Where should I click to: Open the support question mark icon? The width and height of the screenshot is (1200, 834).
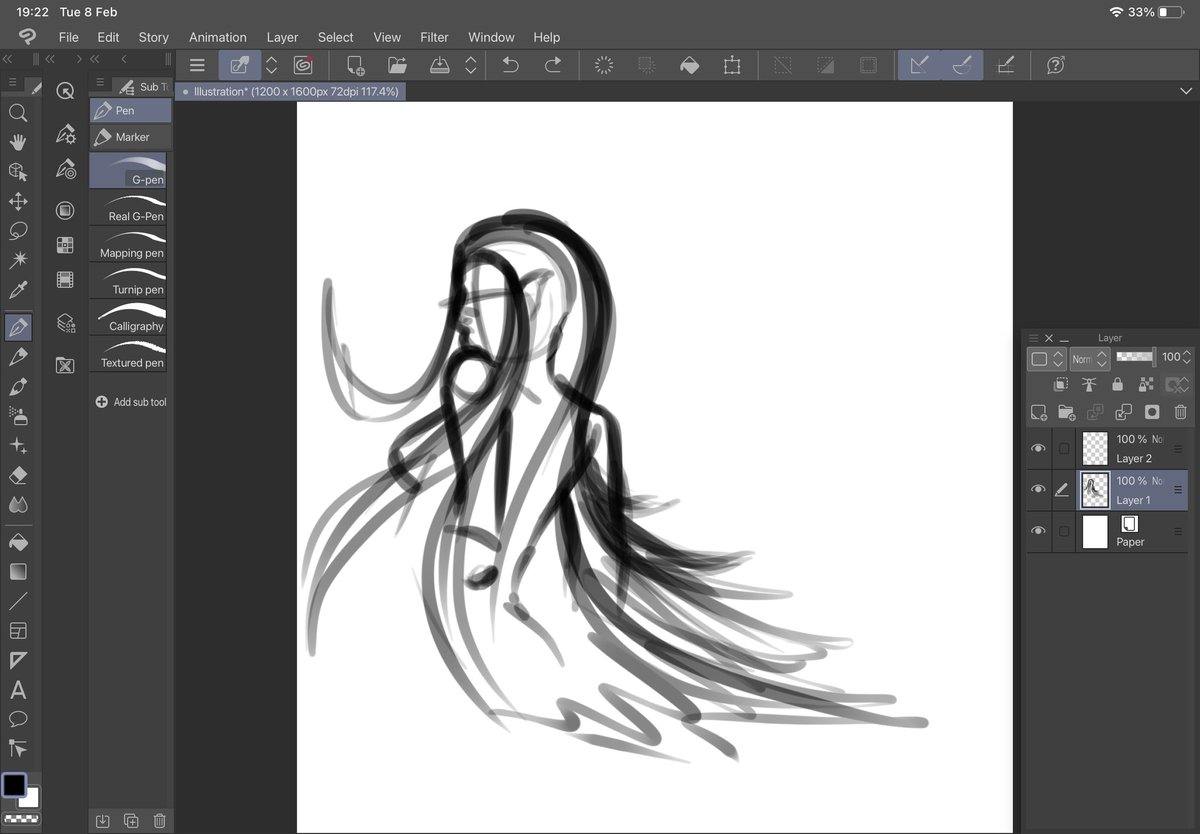tap(1056, 65)
